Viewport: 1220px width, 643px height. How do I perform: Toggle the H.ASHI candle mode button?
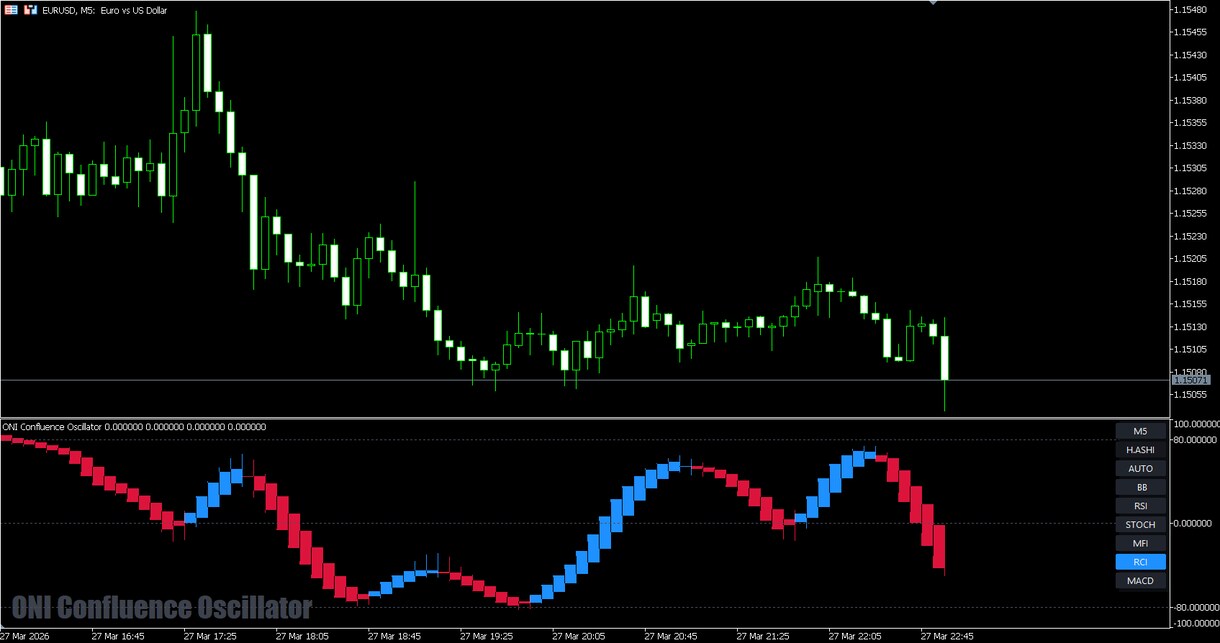pos(1140,450)
